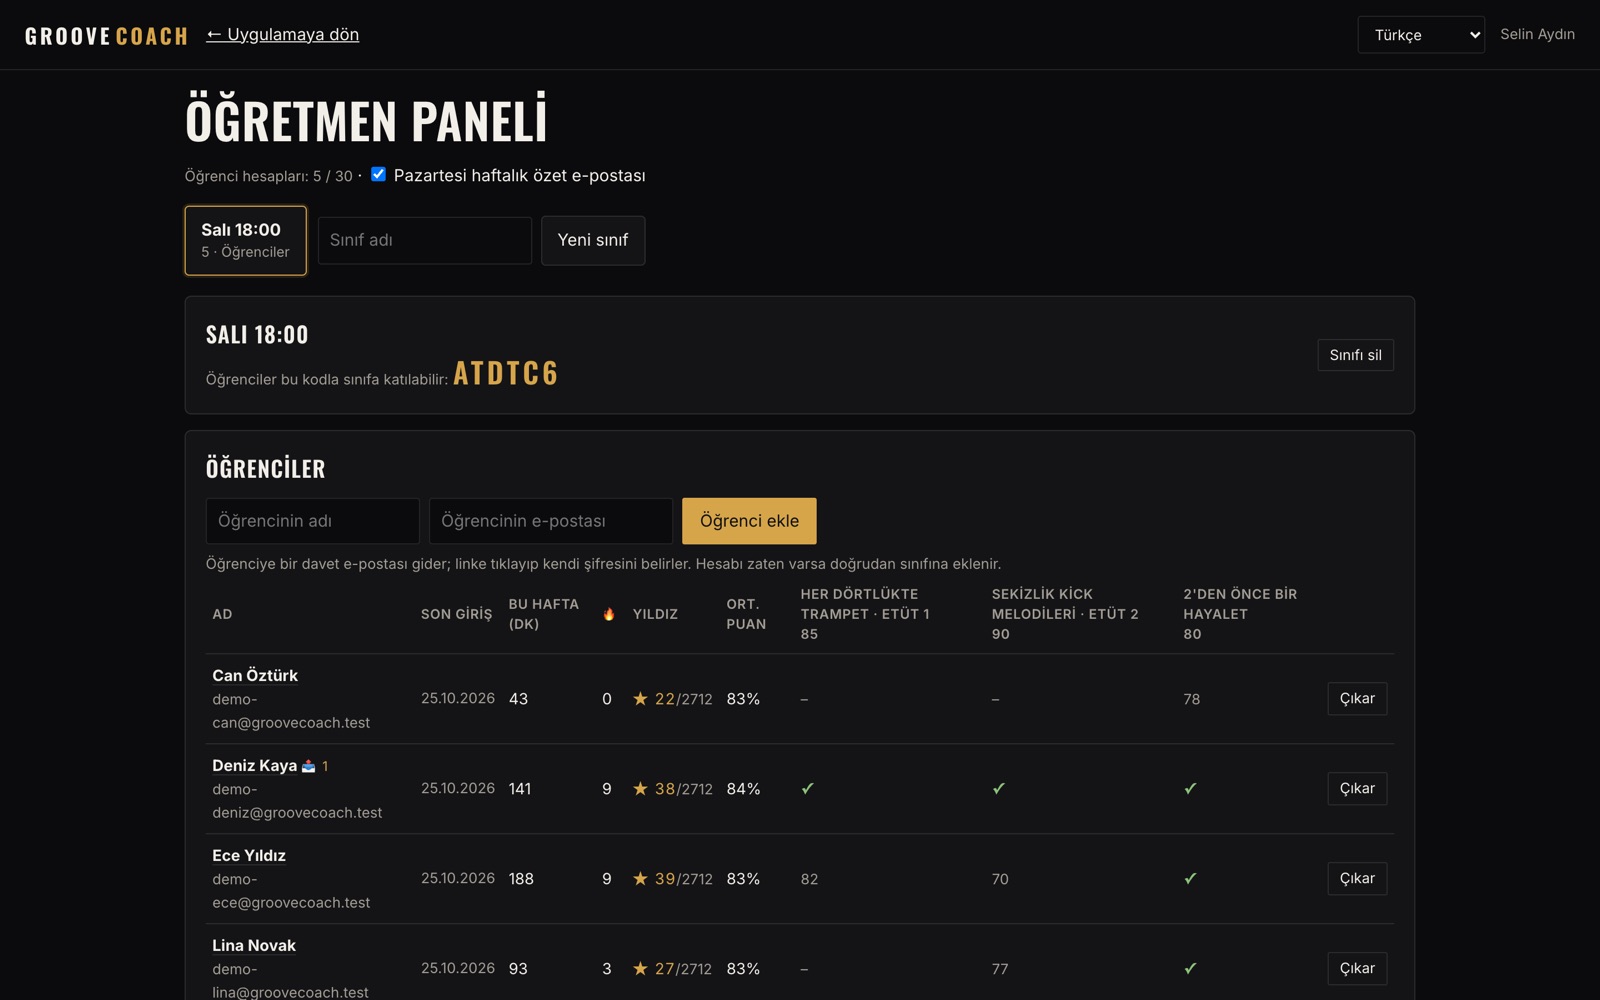The height and width of the screenshot is (1000, 1600).
Task: Focus the Öğrencinin adı input field
Action: pyautogui.click(x=313, y=521)
